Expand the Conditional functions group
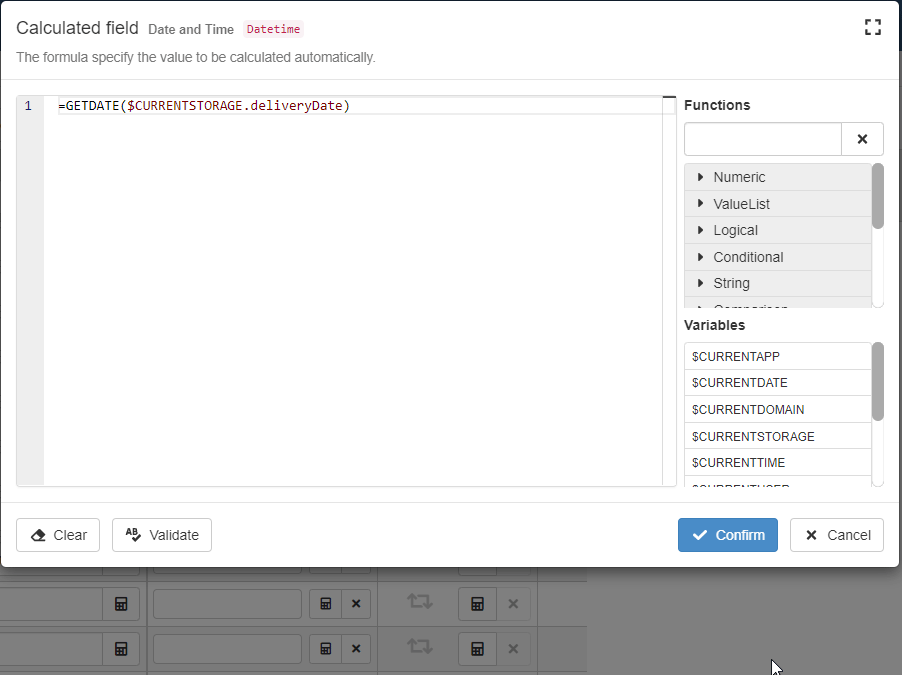 click(747, 257)
